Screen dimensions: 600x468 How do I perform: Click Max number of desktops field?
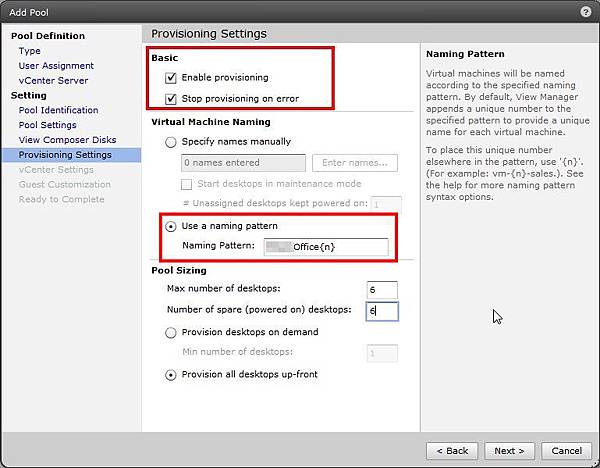pos(382,290)
